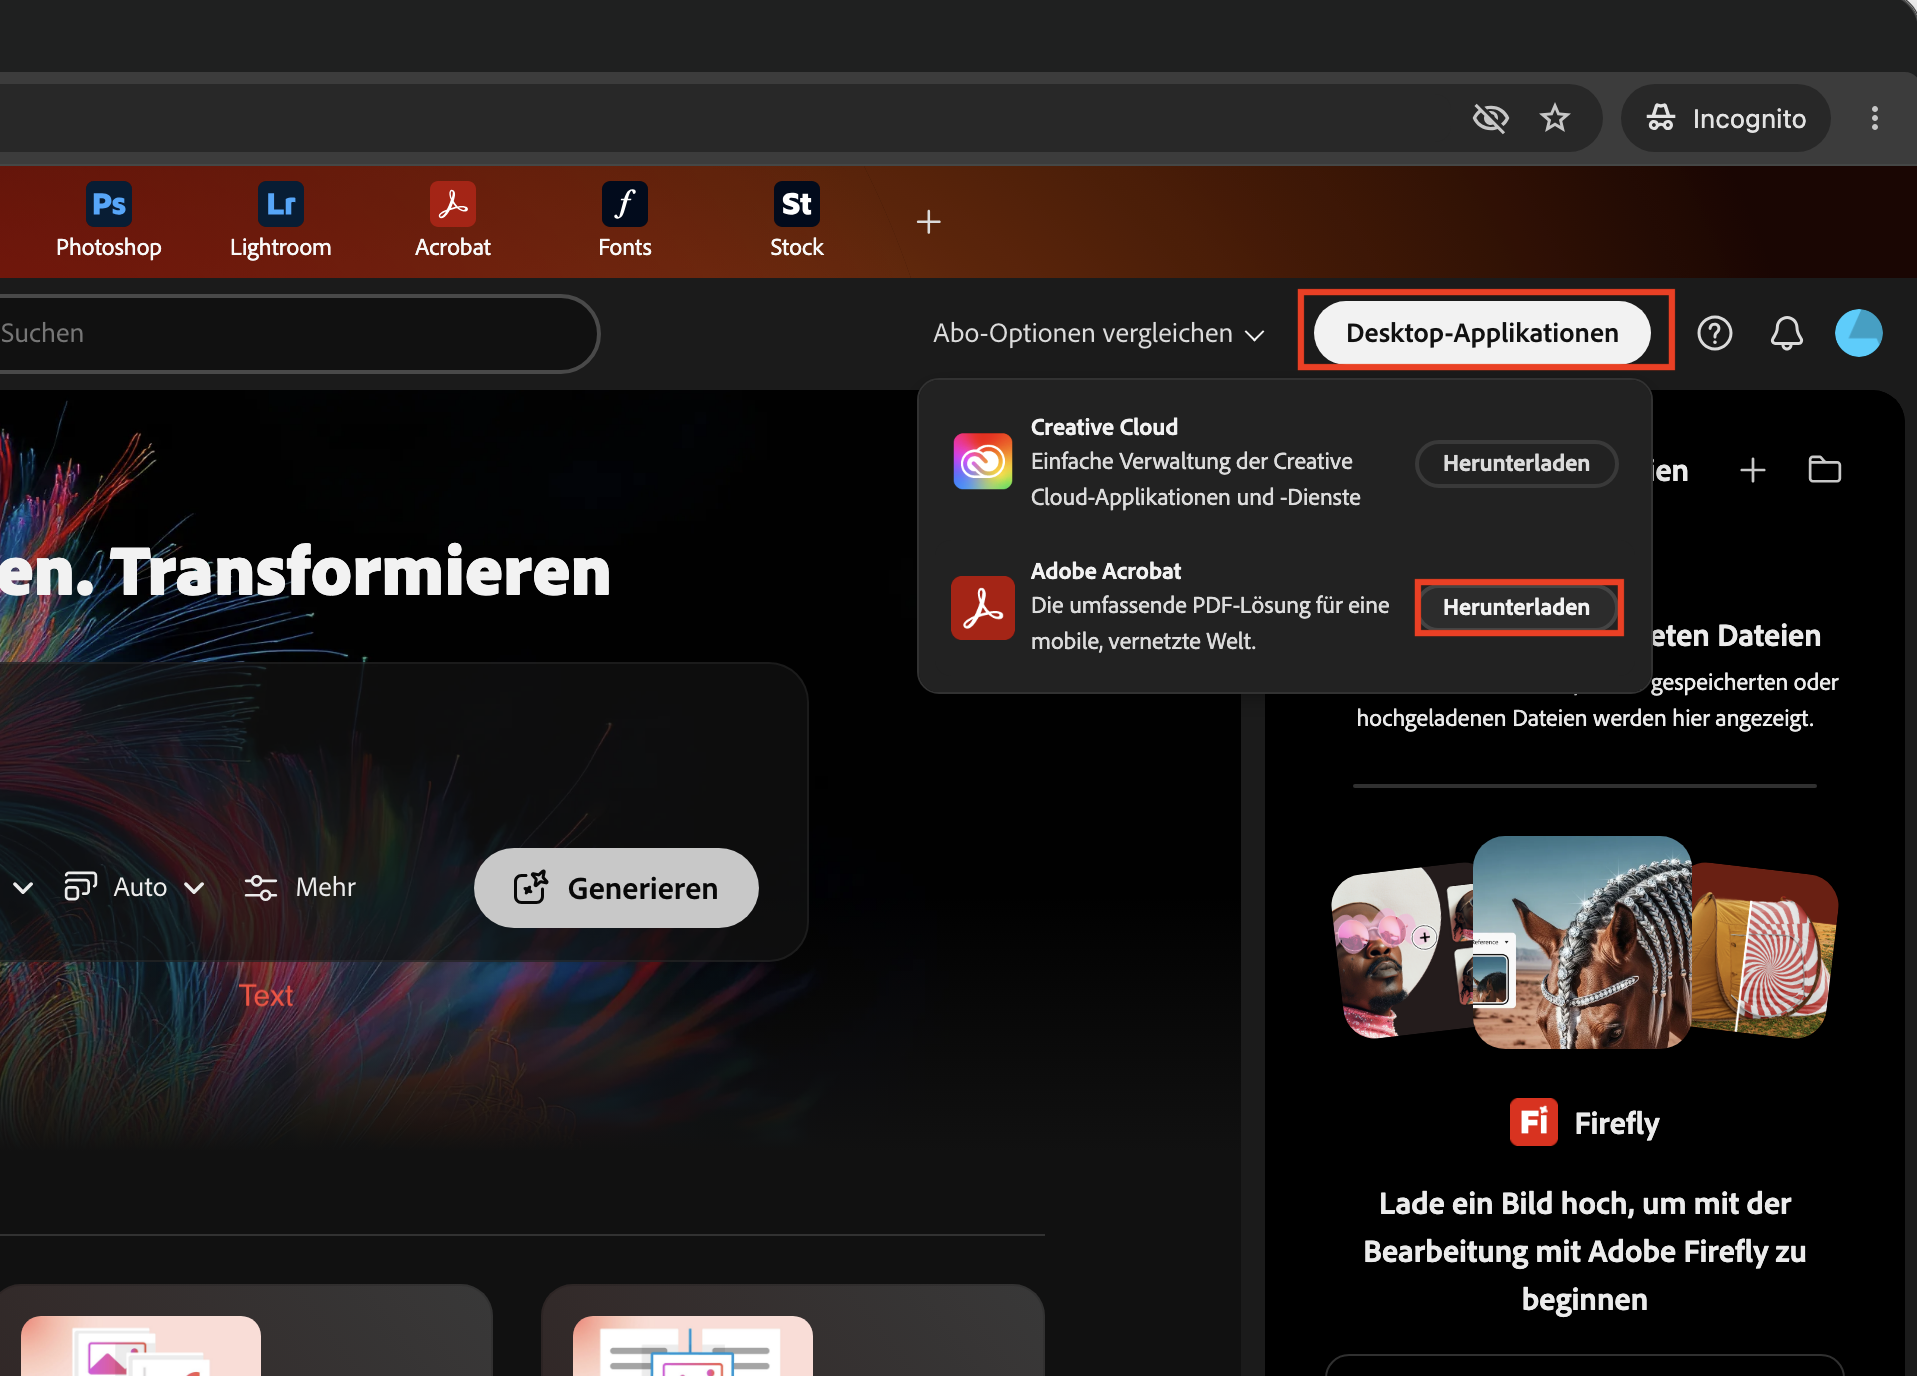
Task: Click Desktop-Applikationen button
Action: 1482,333
